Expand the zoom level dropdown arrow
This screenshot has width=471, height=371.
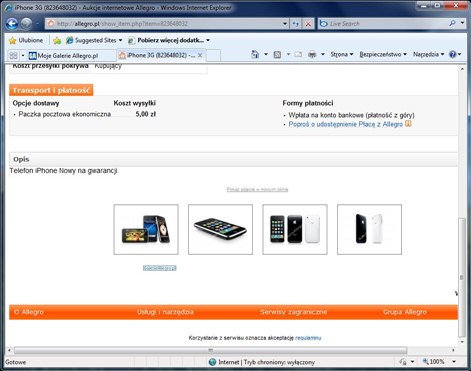tap(454, 362)
